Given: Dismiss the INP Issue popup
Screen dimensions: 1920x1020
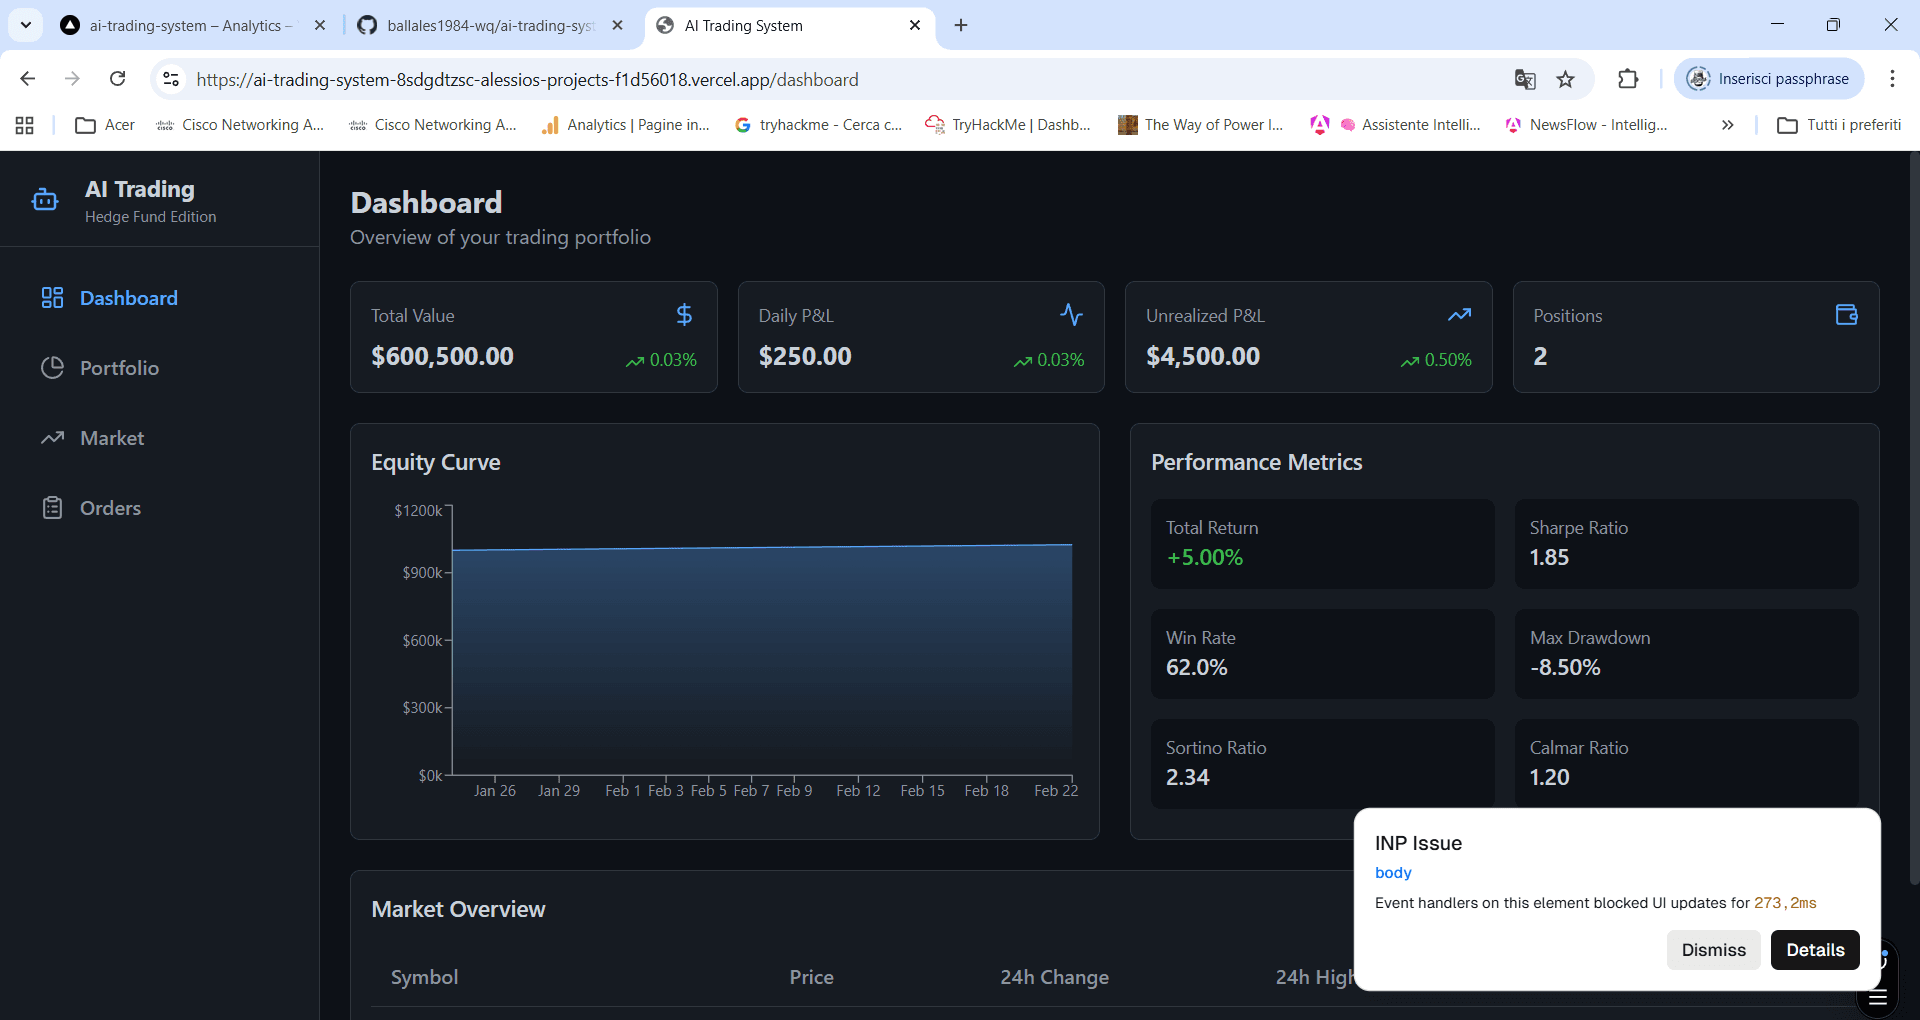Looking at the screenshot, I should click(x=1713, y=950).
